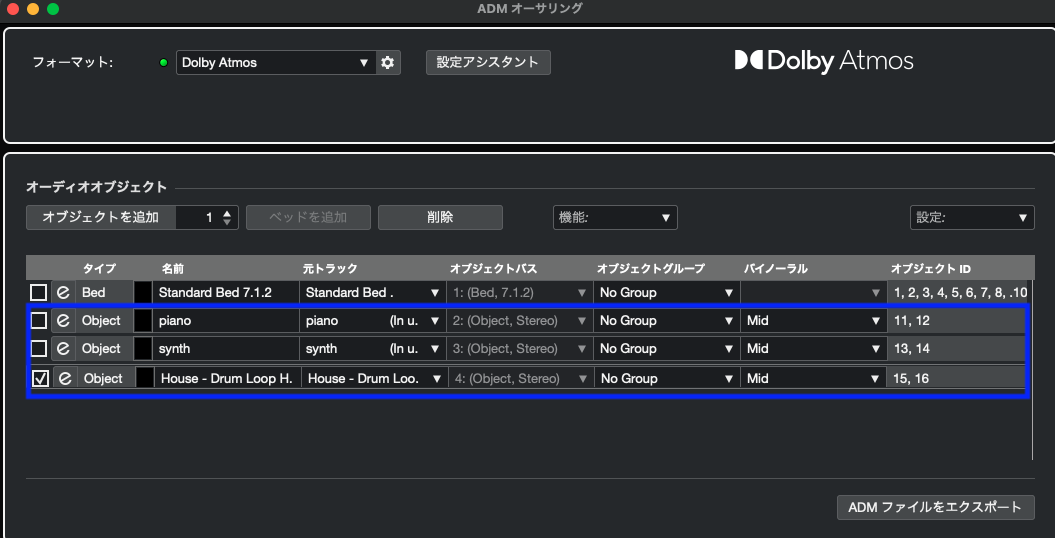Screen dimensions: 1055x538
Task: Click the タイプ column header
Action: click(x=100, y=269)
